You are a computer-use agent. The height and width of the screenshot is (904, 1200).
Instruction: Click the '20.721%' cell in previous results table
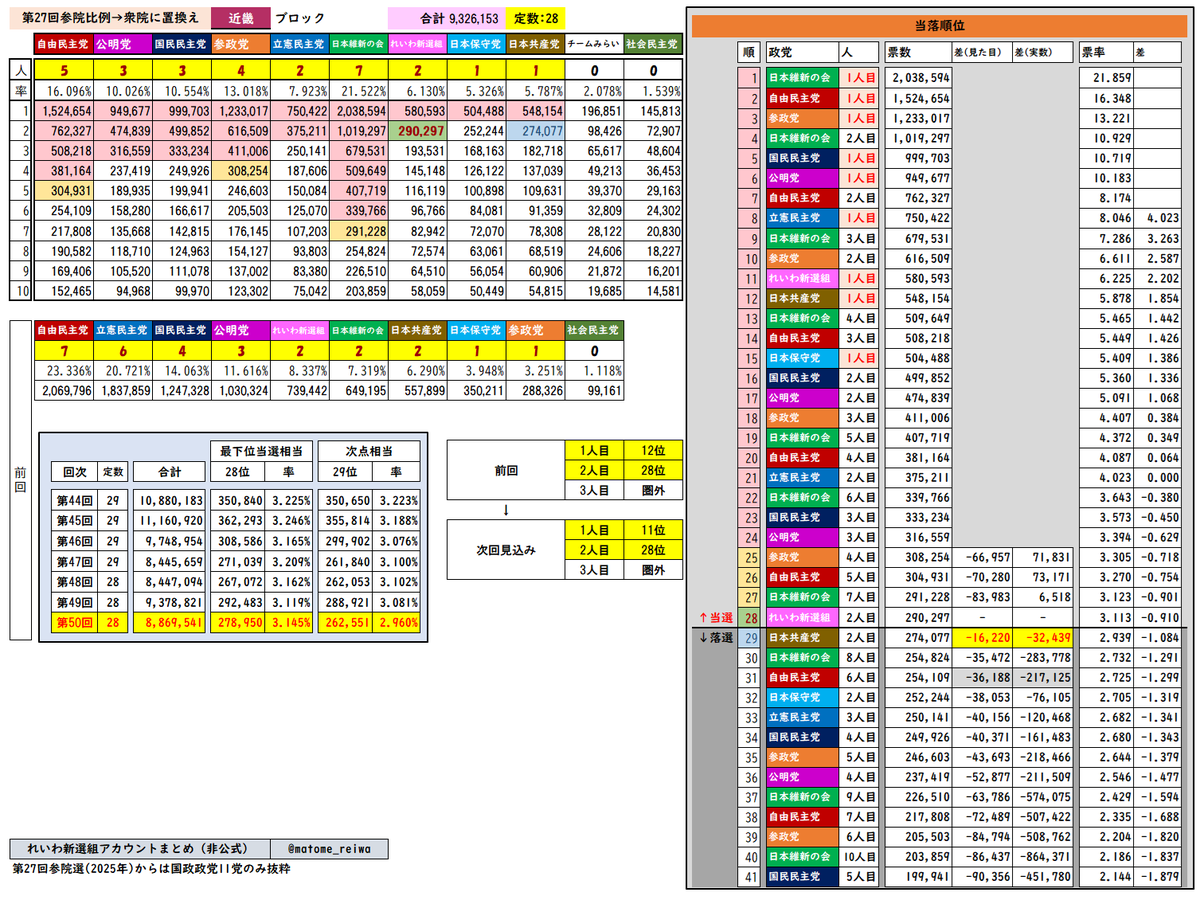coord(123,371)
